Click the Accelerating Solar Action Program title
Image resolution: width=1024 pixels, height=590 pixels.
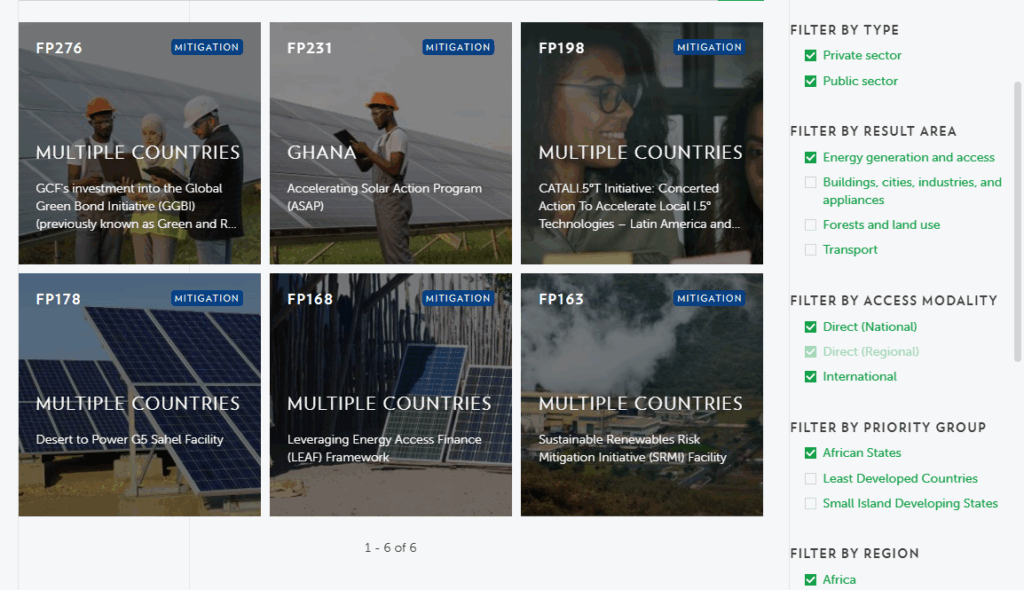(x=384, y=197)
